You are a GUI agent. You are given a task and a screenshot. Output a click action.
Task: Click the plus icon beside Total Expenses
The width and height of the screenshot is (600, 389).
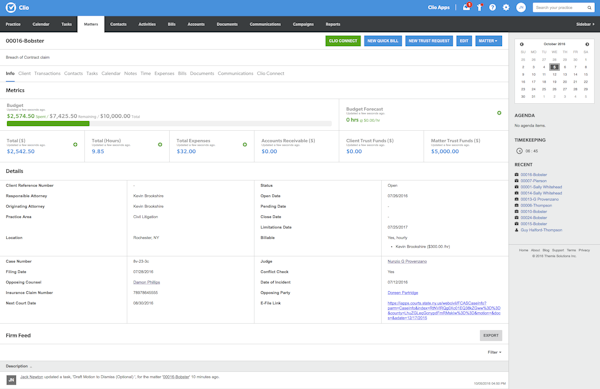coord(245,145)
